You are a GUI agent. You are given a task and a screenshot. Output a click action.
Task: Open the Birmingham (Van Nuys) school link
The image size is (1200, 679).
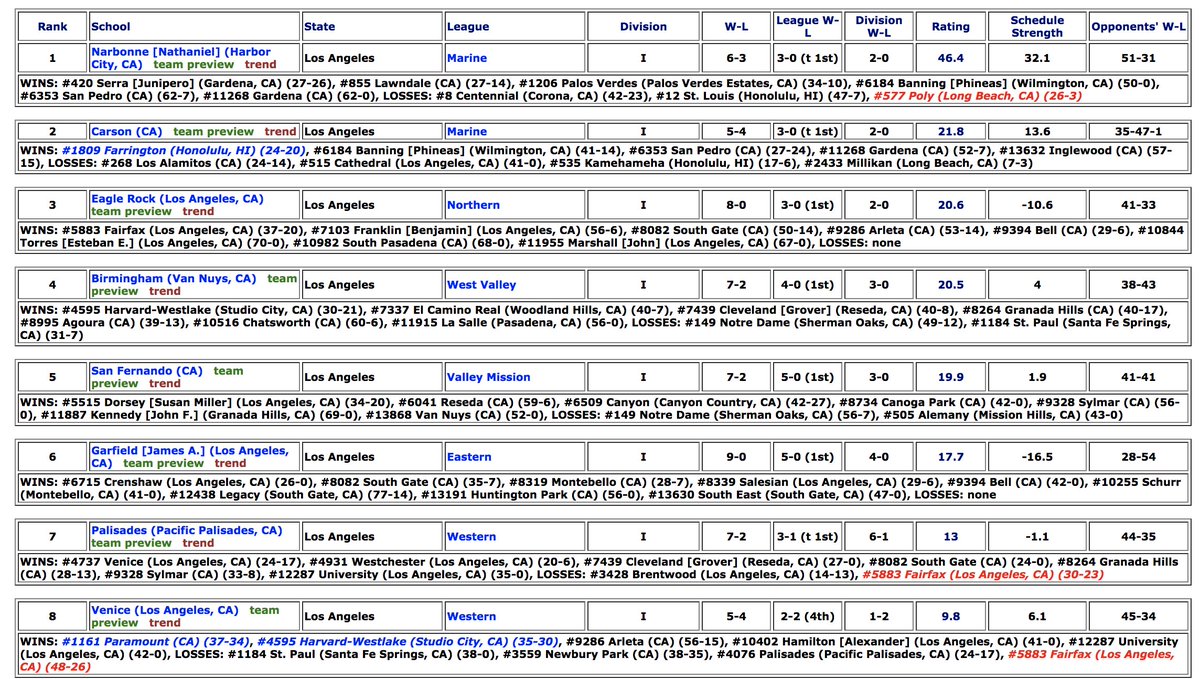[x=173, y=279]
